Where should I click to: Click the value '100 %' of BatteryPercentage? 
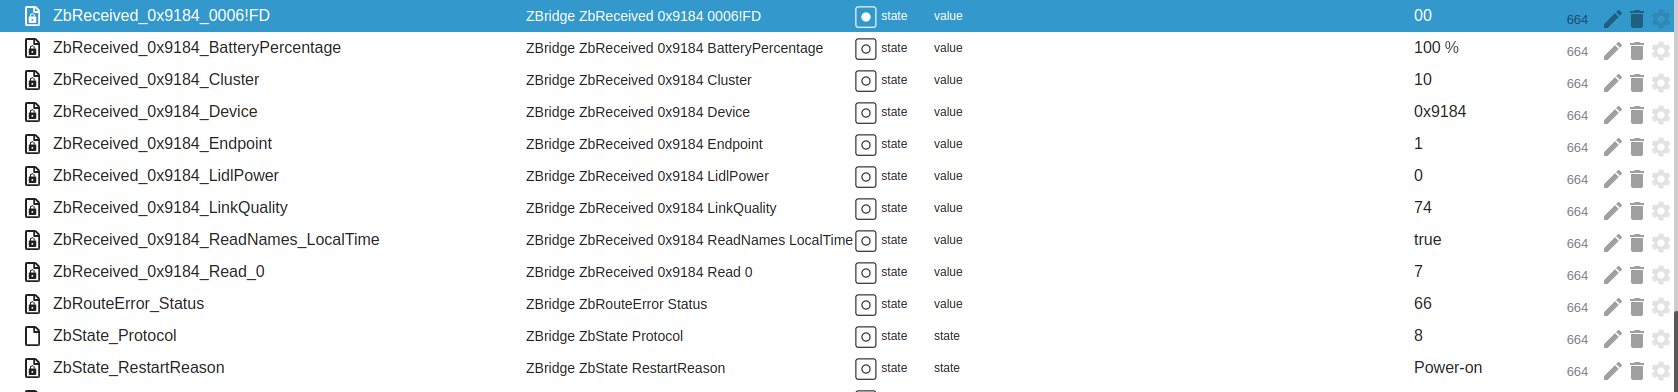1436,48
